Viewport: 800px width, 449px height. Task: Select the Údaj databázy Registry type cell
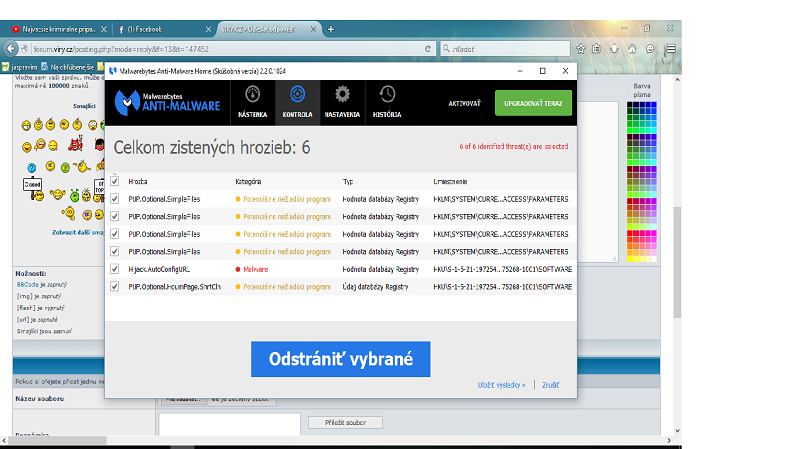click(376, 287)
